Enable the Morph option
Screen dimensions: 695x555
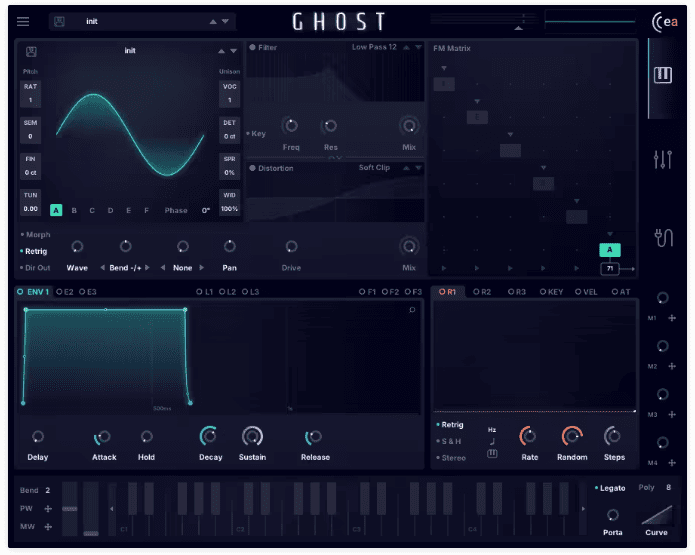click(35, 235)
